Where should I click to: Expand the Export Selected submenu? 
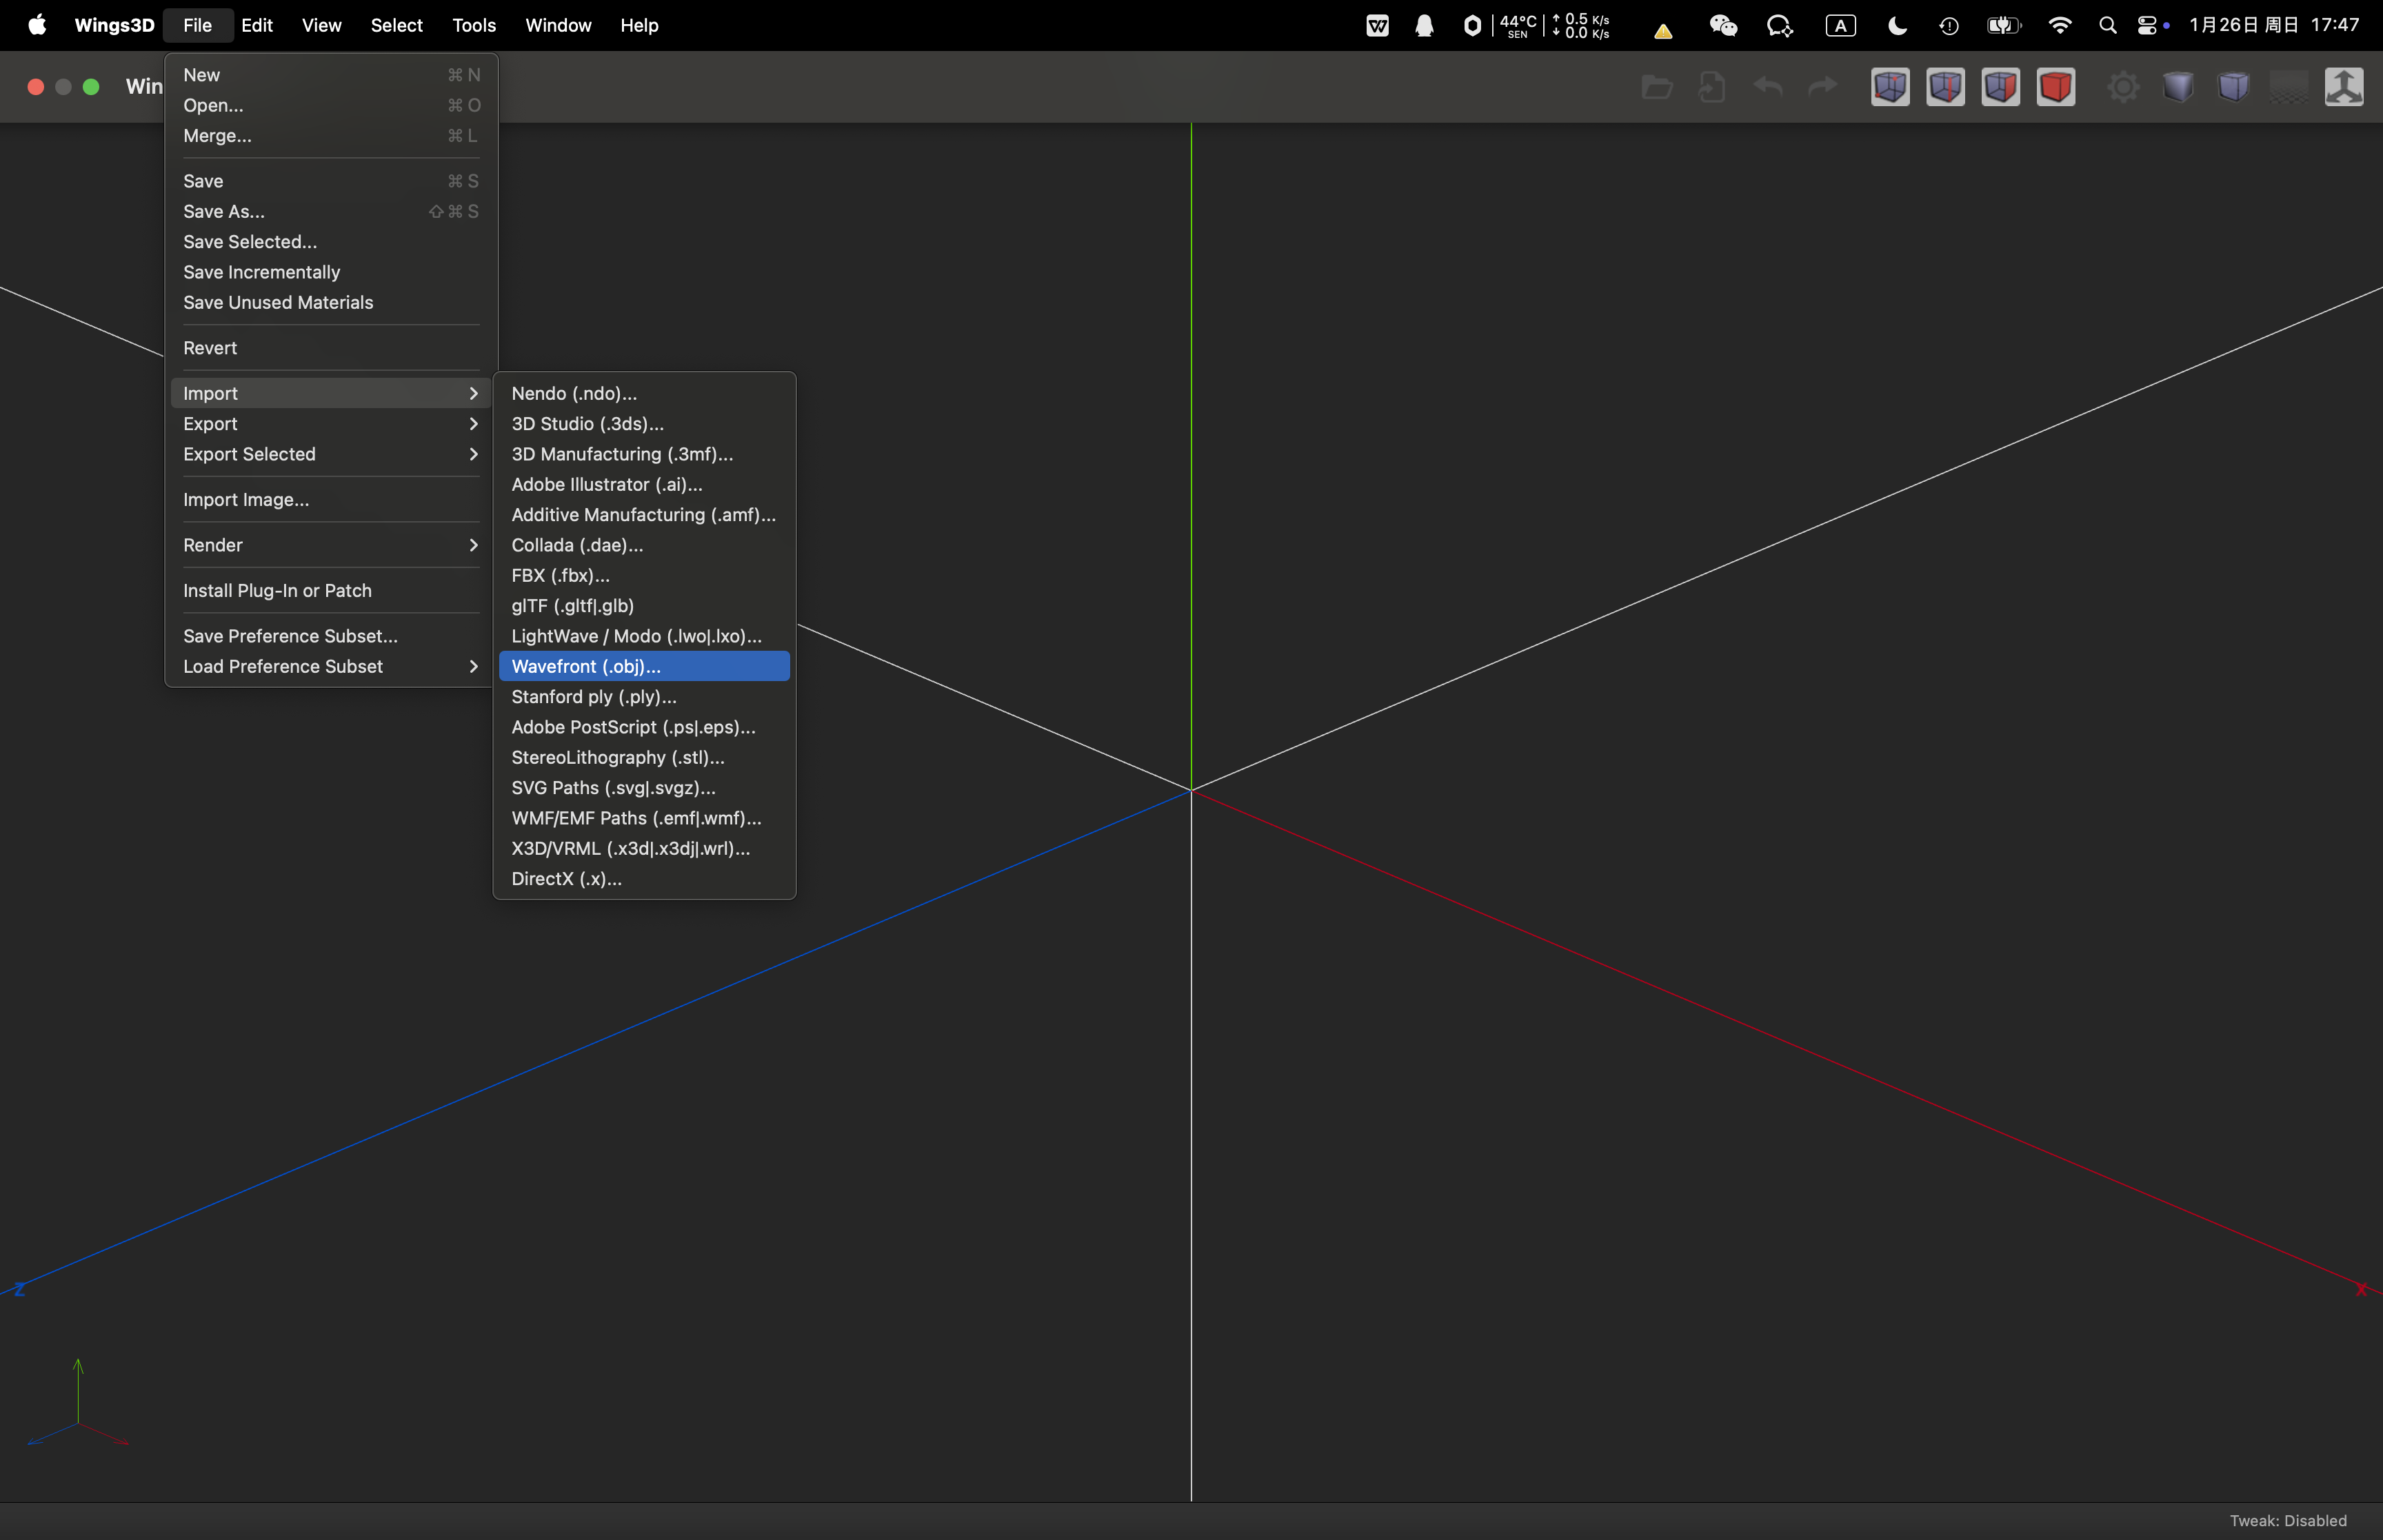(331, 454)
